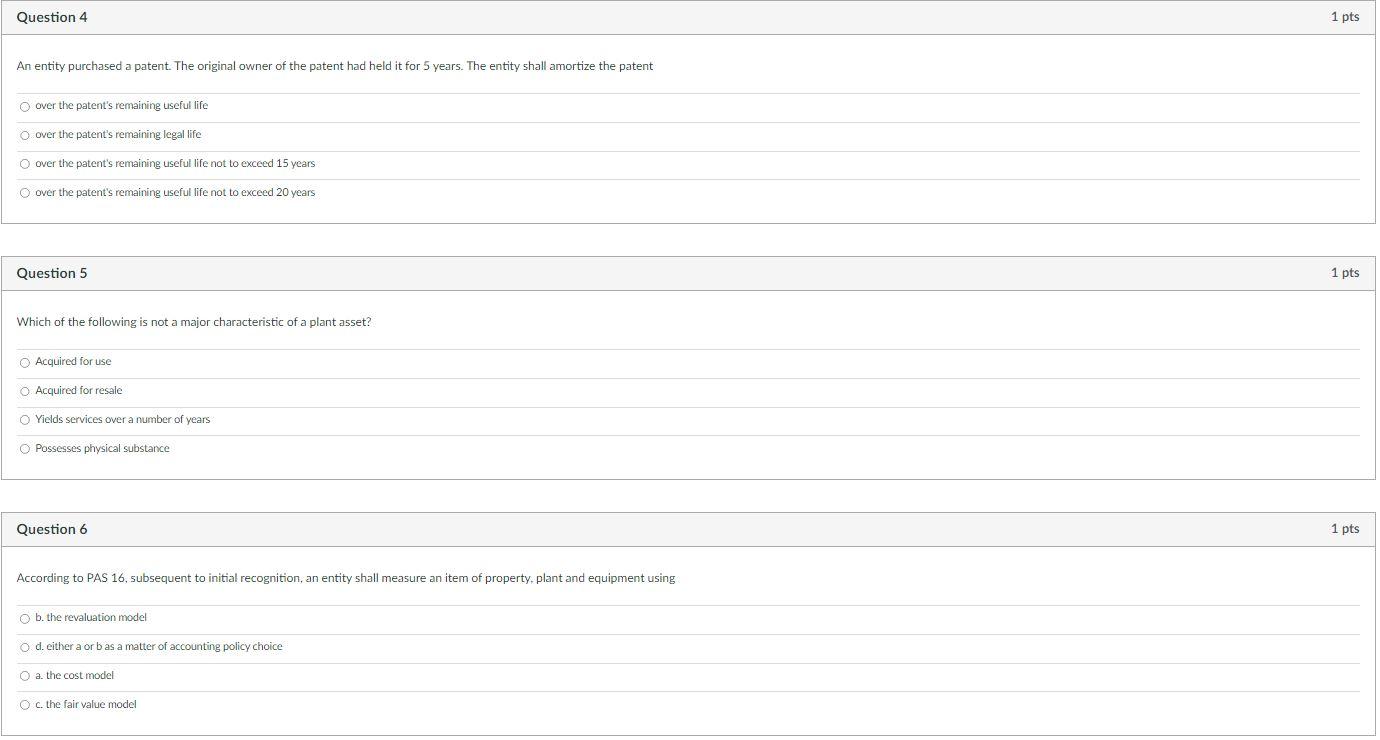Select "Acquired for resale" answer

click(x=24, y=391)
